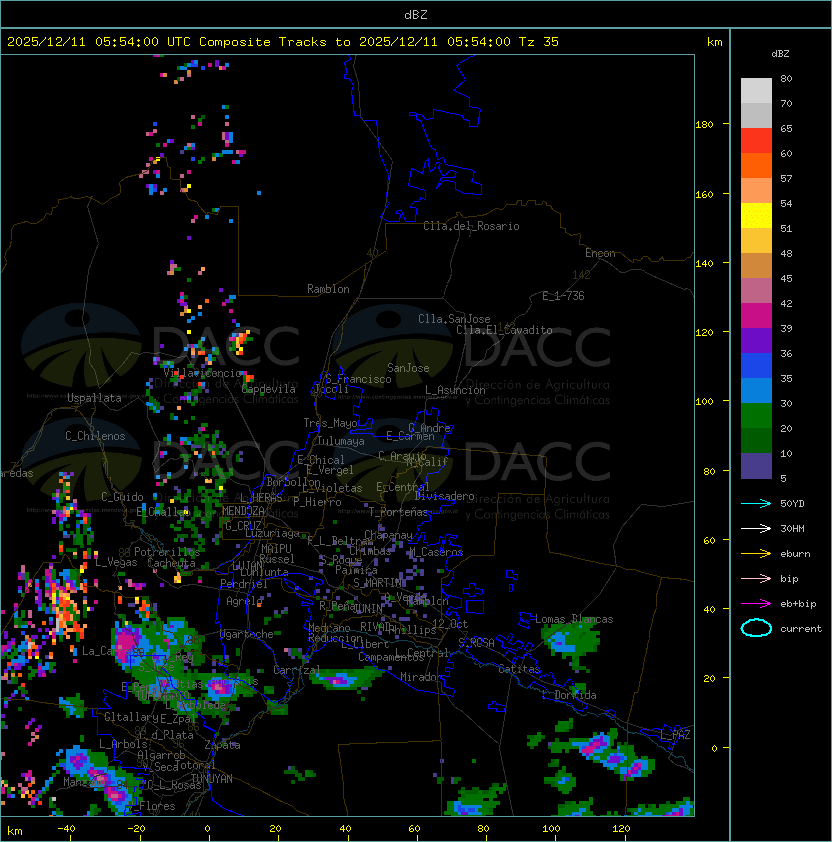
Task: Click the 30HM white arrow legend icon
Action: tap(756, 528)
